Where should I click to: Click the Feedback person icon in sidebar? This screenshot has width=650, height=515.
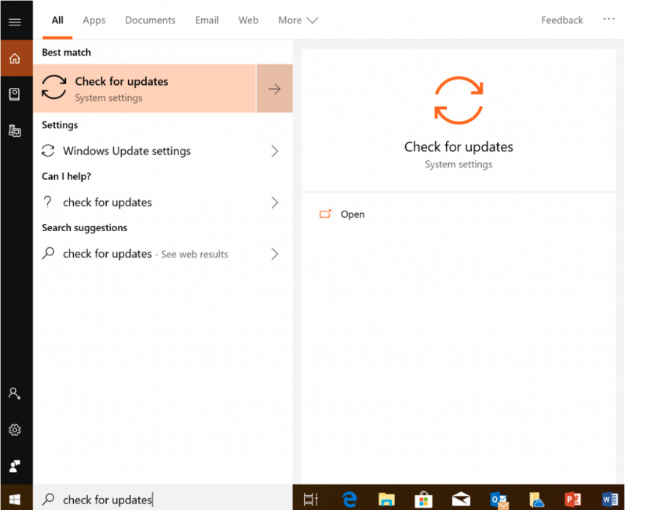15,466
